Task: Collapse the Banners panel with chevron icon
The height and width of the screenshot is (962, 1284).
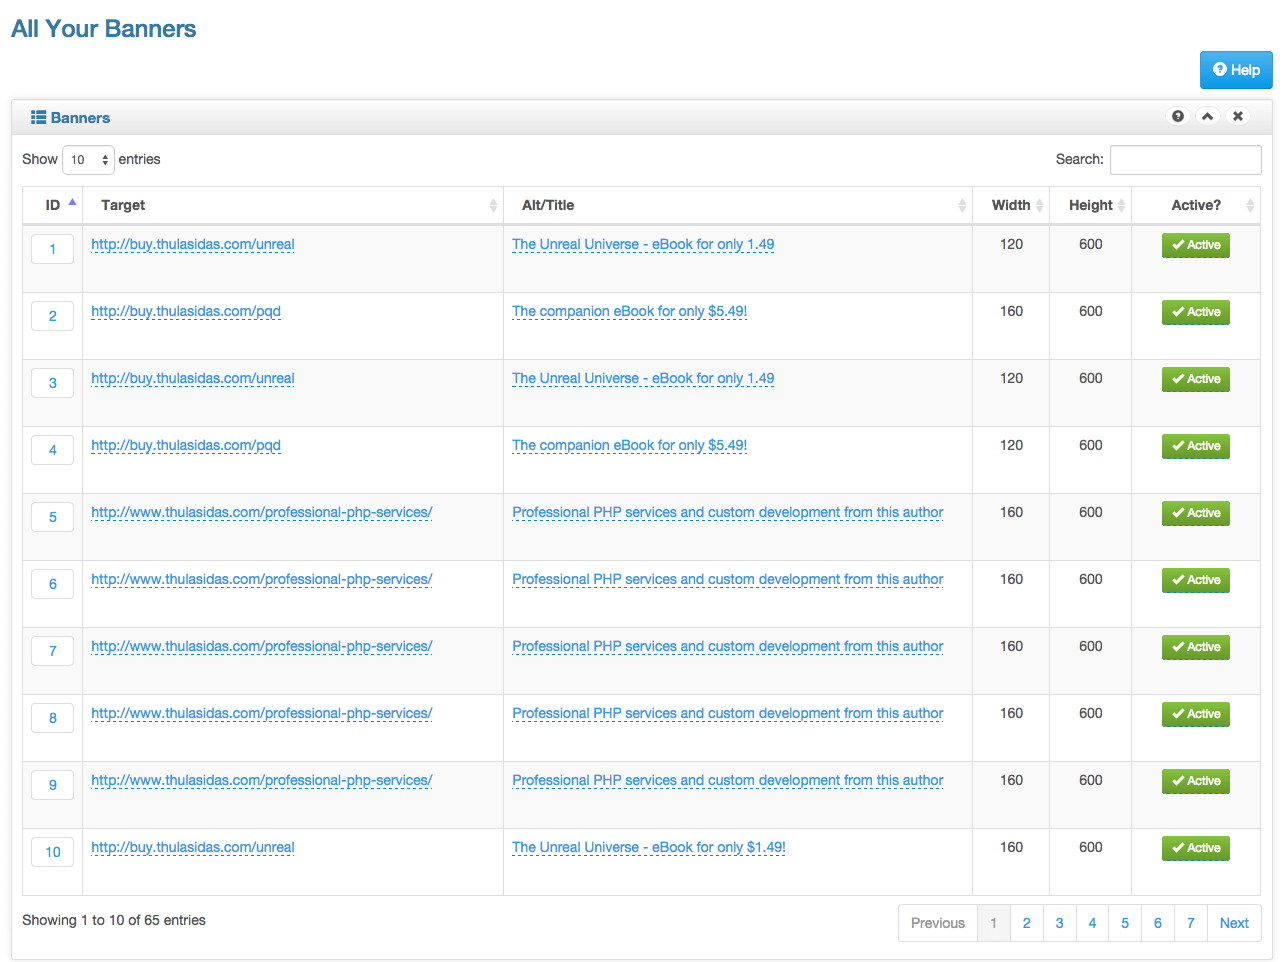Action: [1208, 116]
